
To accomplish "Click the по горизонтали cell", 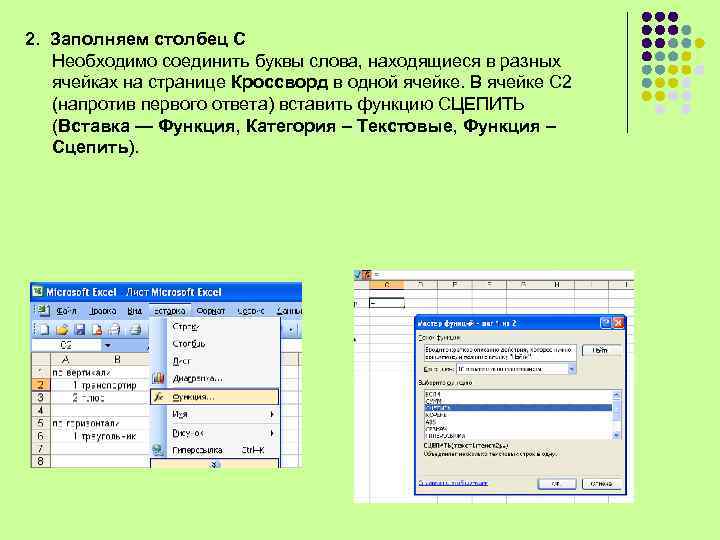I will 86,423.
